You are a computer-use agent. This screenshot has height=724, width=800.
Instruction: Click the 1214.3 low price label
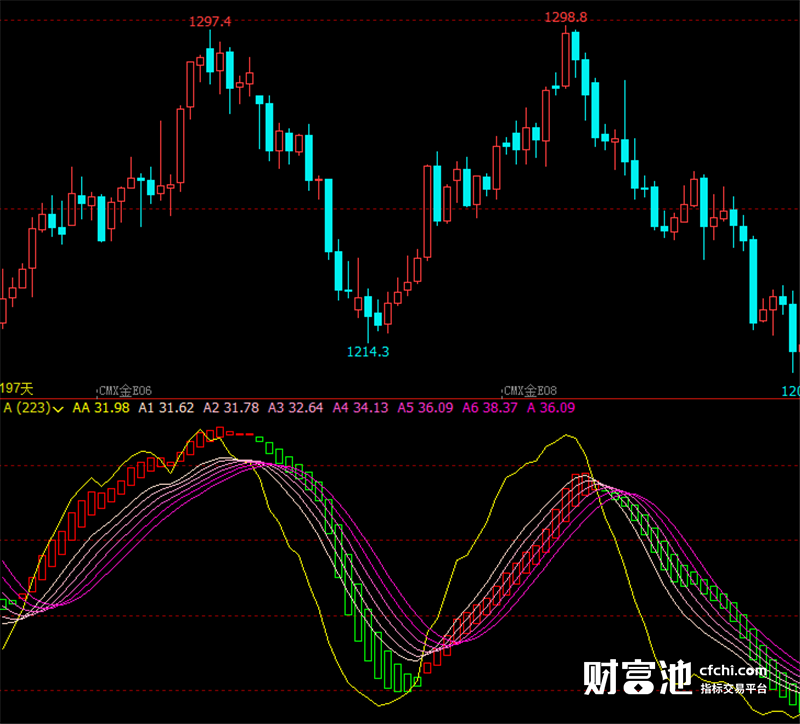click(x=368, y=352)
